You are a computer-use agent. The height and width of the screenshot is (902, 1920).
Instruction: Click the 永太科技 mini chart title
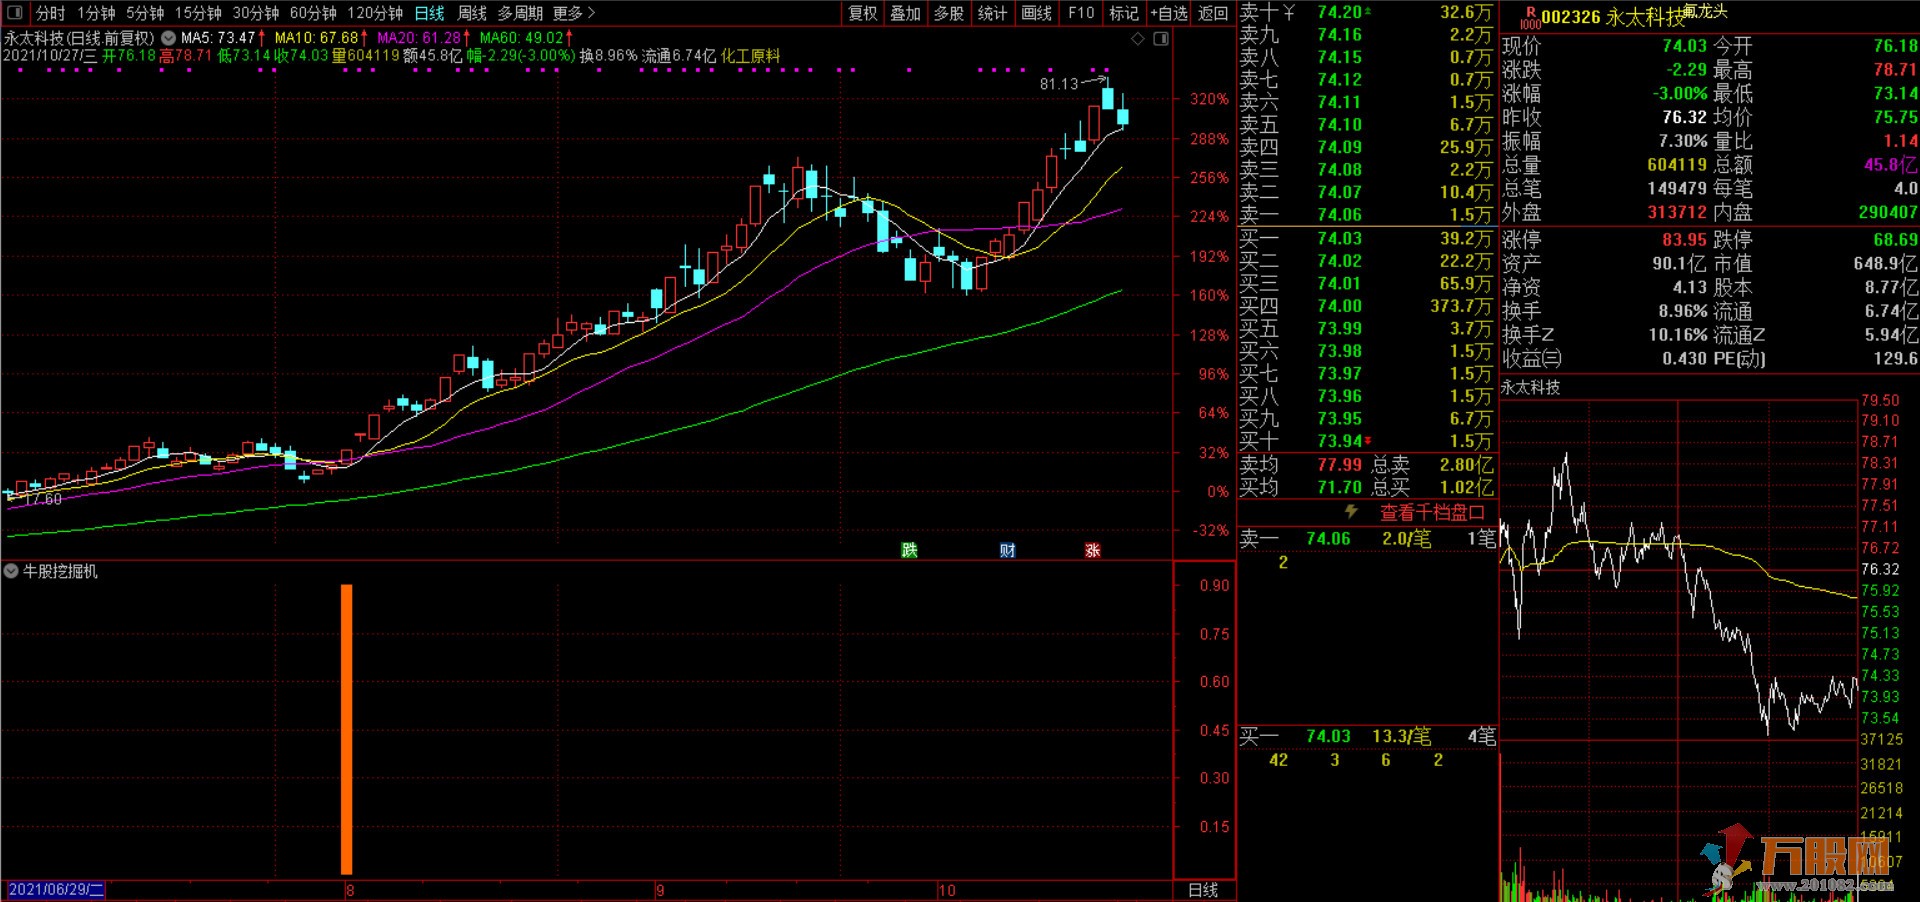[x=1531, y=387]
